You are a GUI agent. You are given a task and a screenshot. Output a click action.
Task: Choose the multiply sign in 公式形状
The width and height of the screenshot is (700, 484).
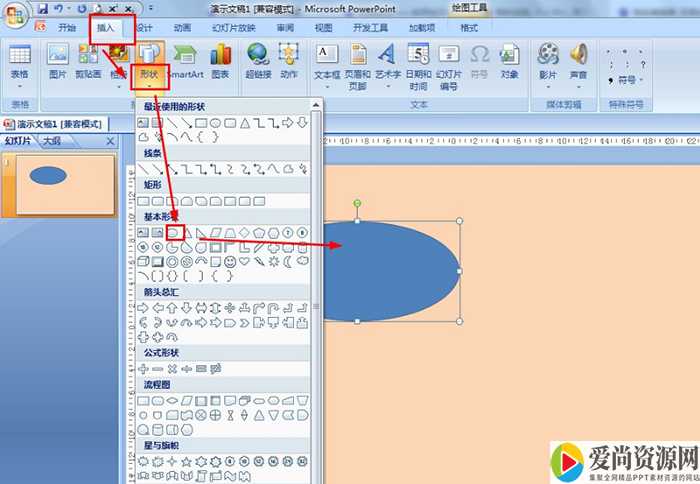tap(172, 369)
